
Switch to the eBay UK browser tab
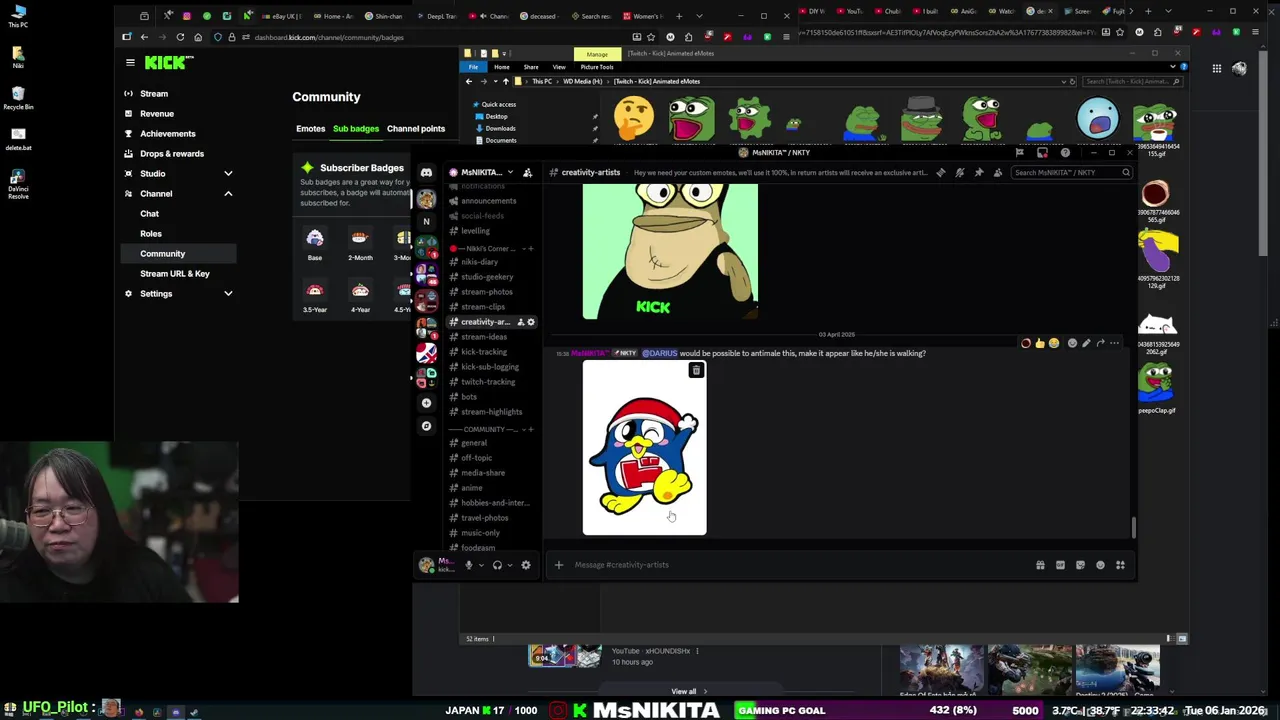280,16
